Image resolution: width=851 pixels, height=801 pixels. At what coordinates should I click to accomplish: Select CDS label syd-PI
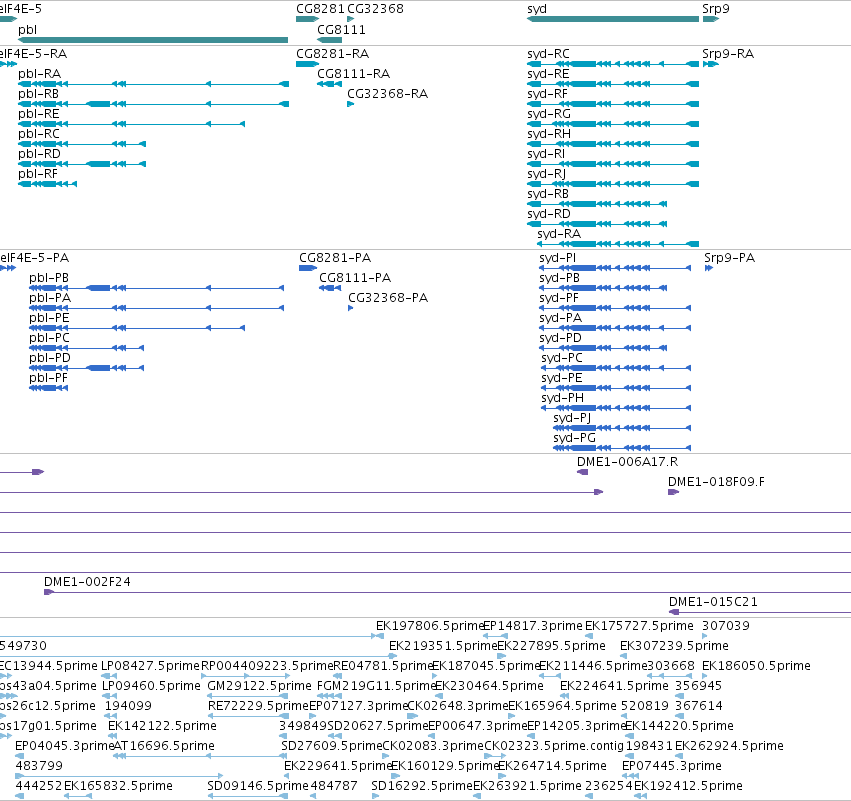557,258
